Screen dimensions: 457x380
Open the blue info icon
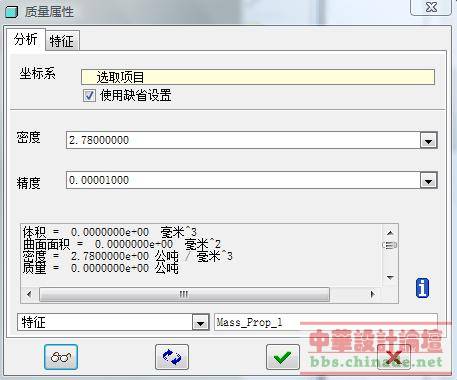[422, 288]
